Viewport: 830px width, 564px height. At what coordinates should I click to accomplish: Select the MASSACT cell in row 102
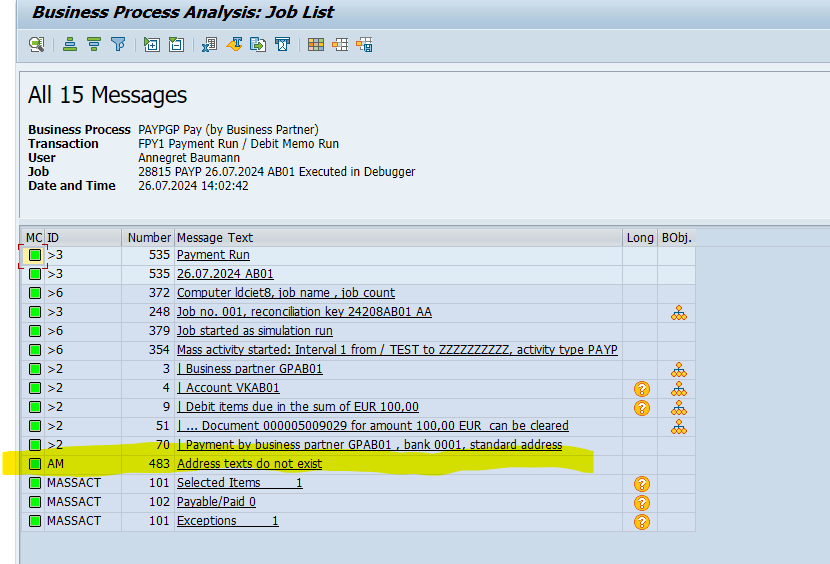coord(83,502)
